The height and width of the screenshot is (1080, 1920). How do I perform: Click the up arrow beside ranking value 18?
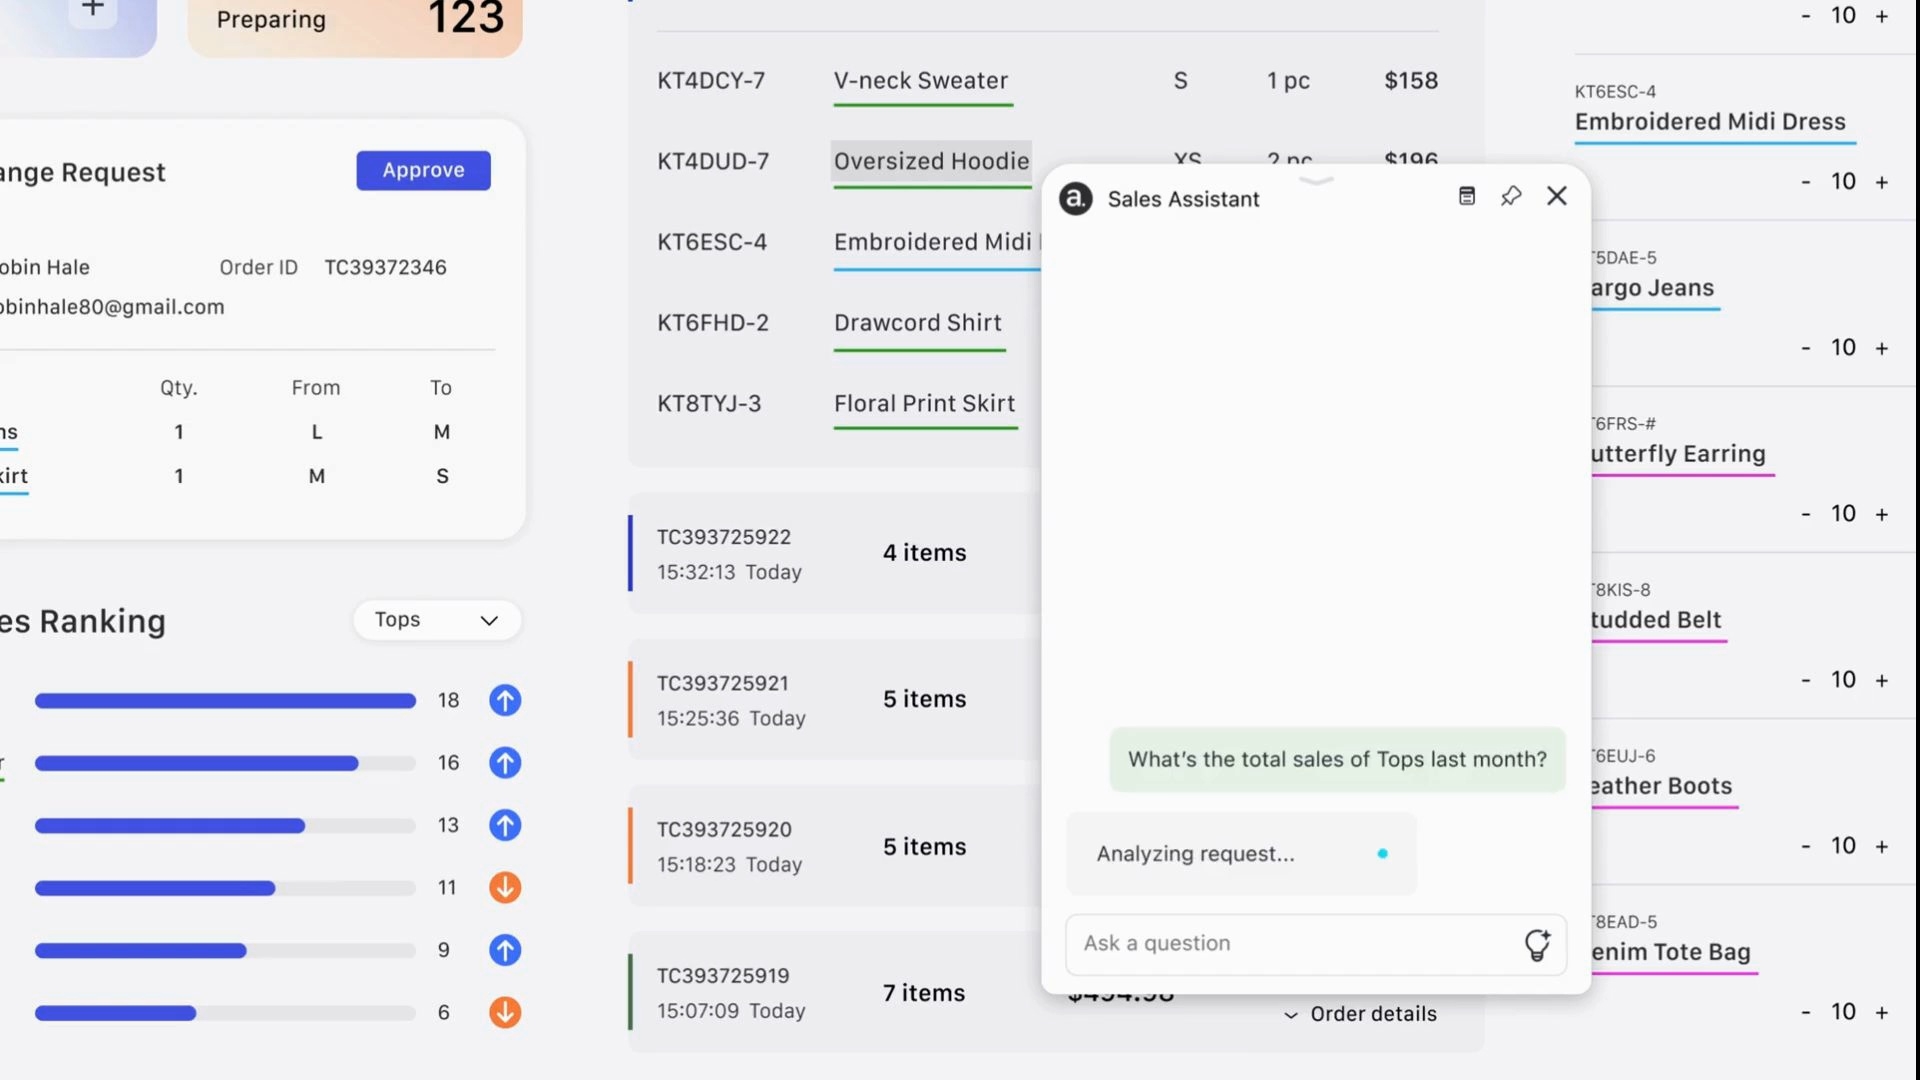click(x=505, y=700)
